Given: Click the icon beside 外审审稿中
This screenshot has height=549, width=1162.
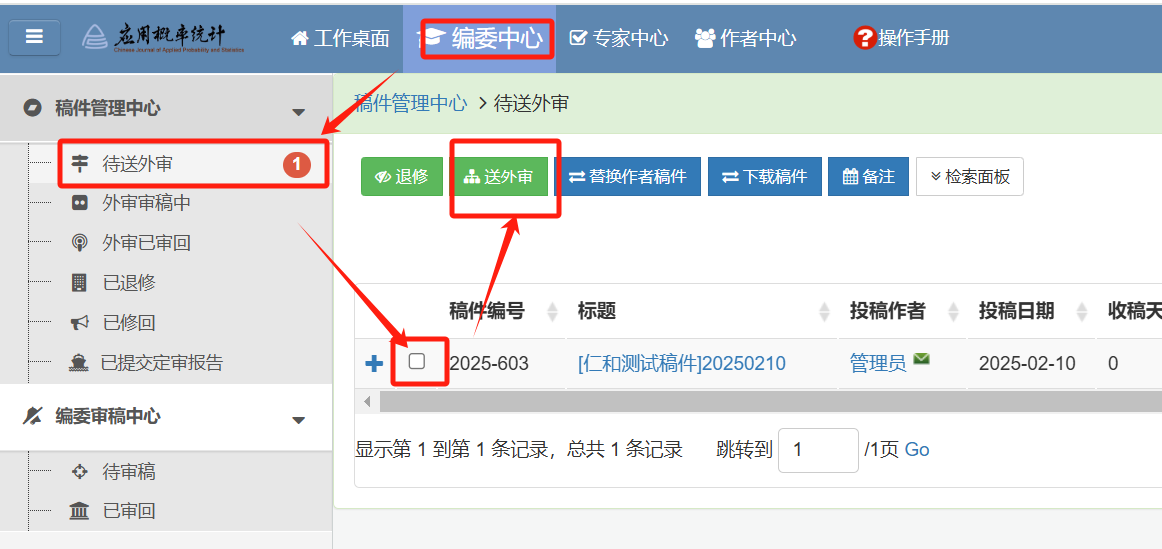Looking at the screenshot, I should click(x=79, y=203).
